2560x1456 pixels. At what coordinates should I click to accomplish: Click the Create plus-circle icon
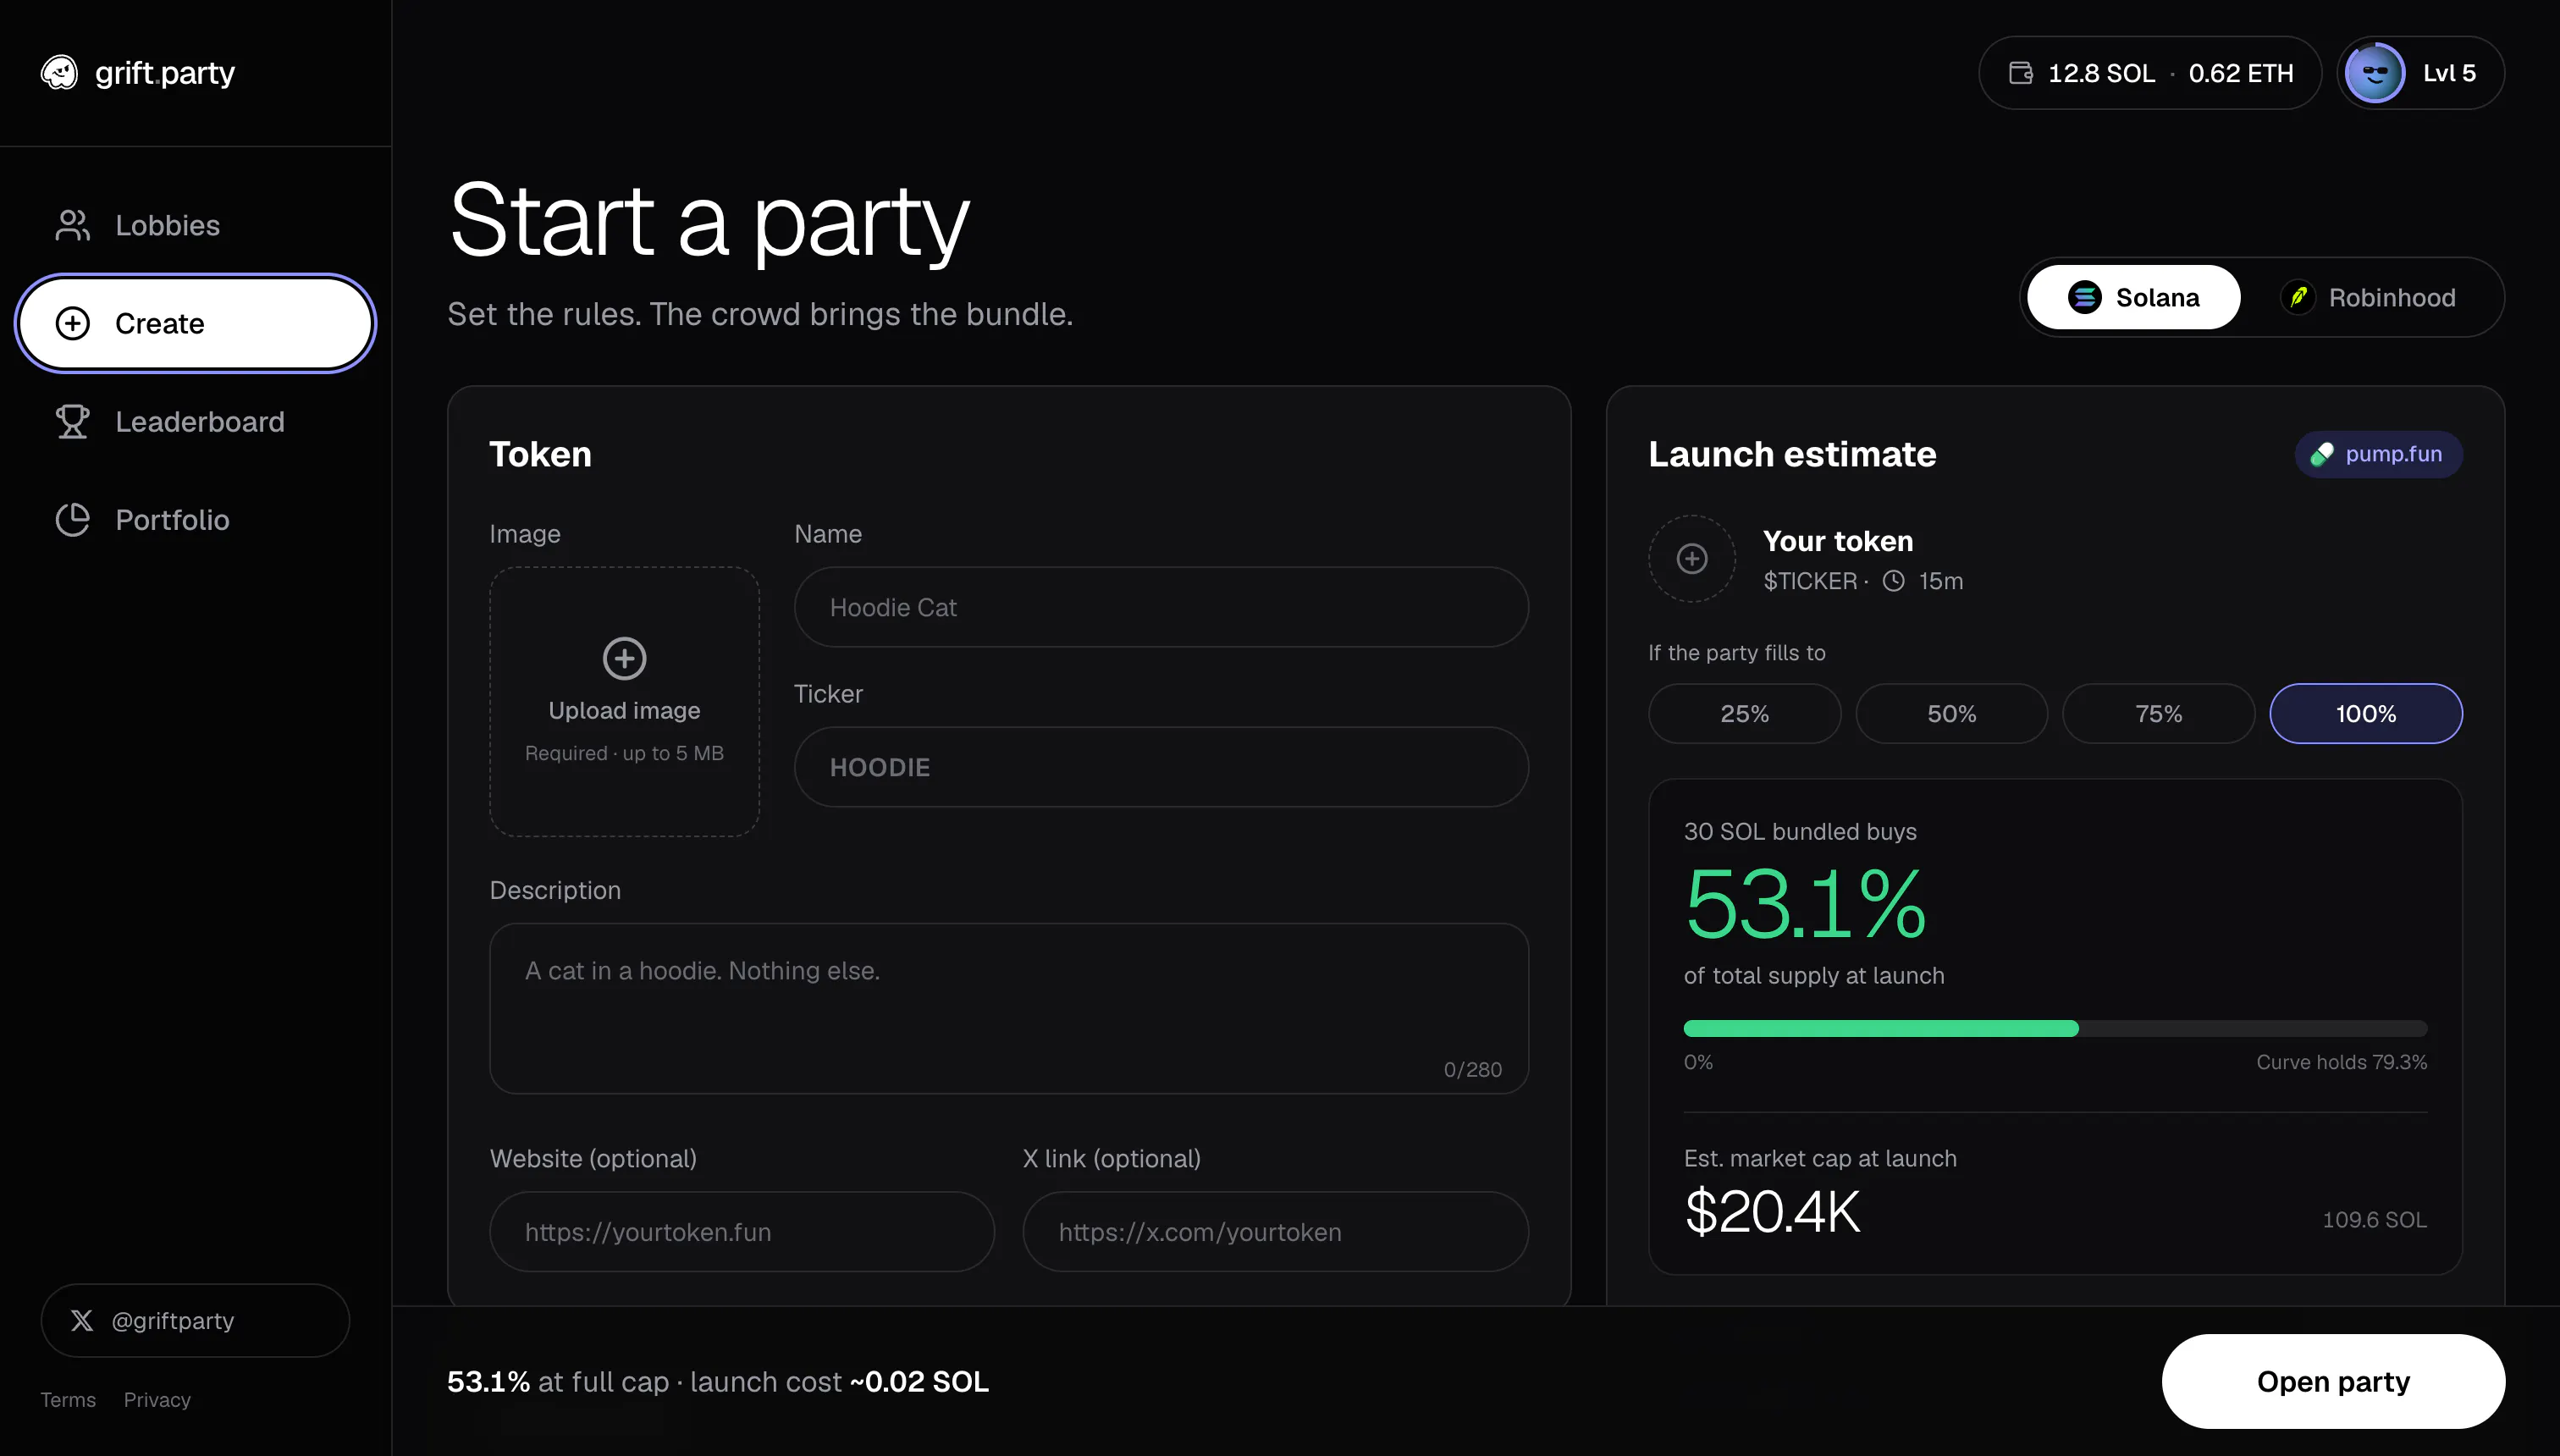click(72, 323)
